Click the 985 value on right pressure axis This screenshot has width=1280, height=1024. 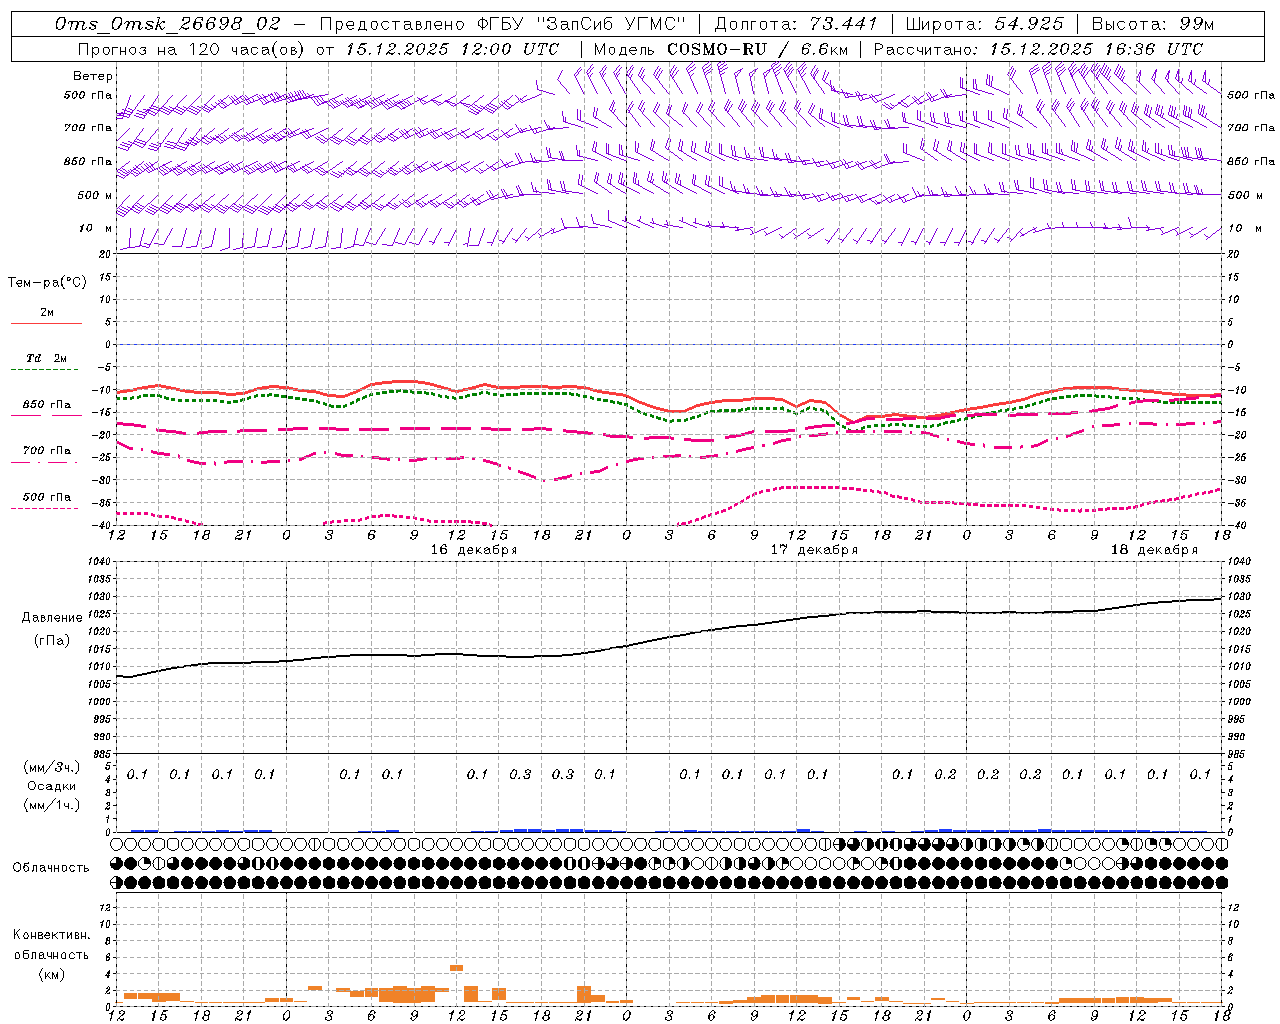click(1240, 754)
